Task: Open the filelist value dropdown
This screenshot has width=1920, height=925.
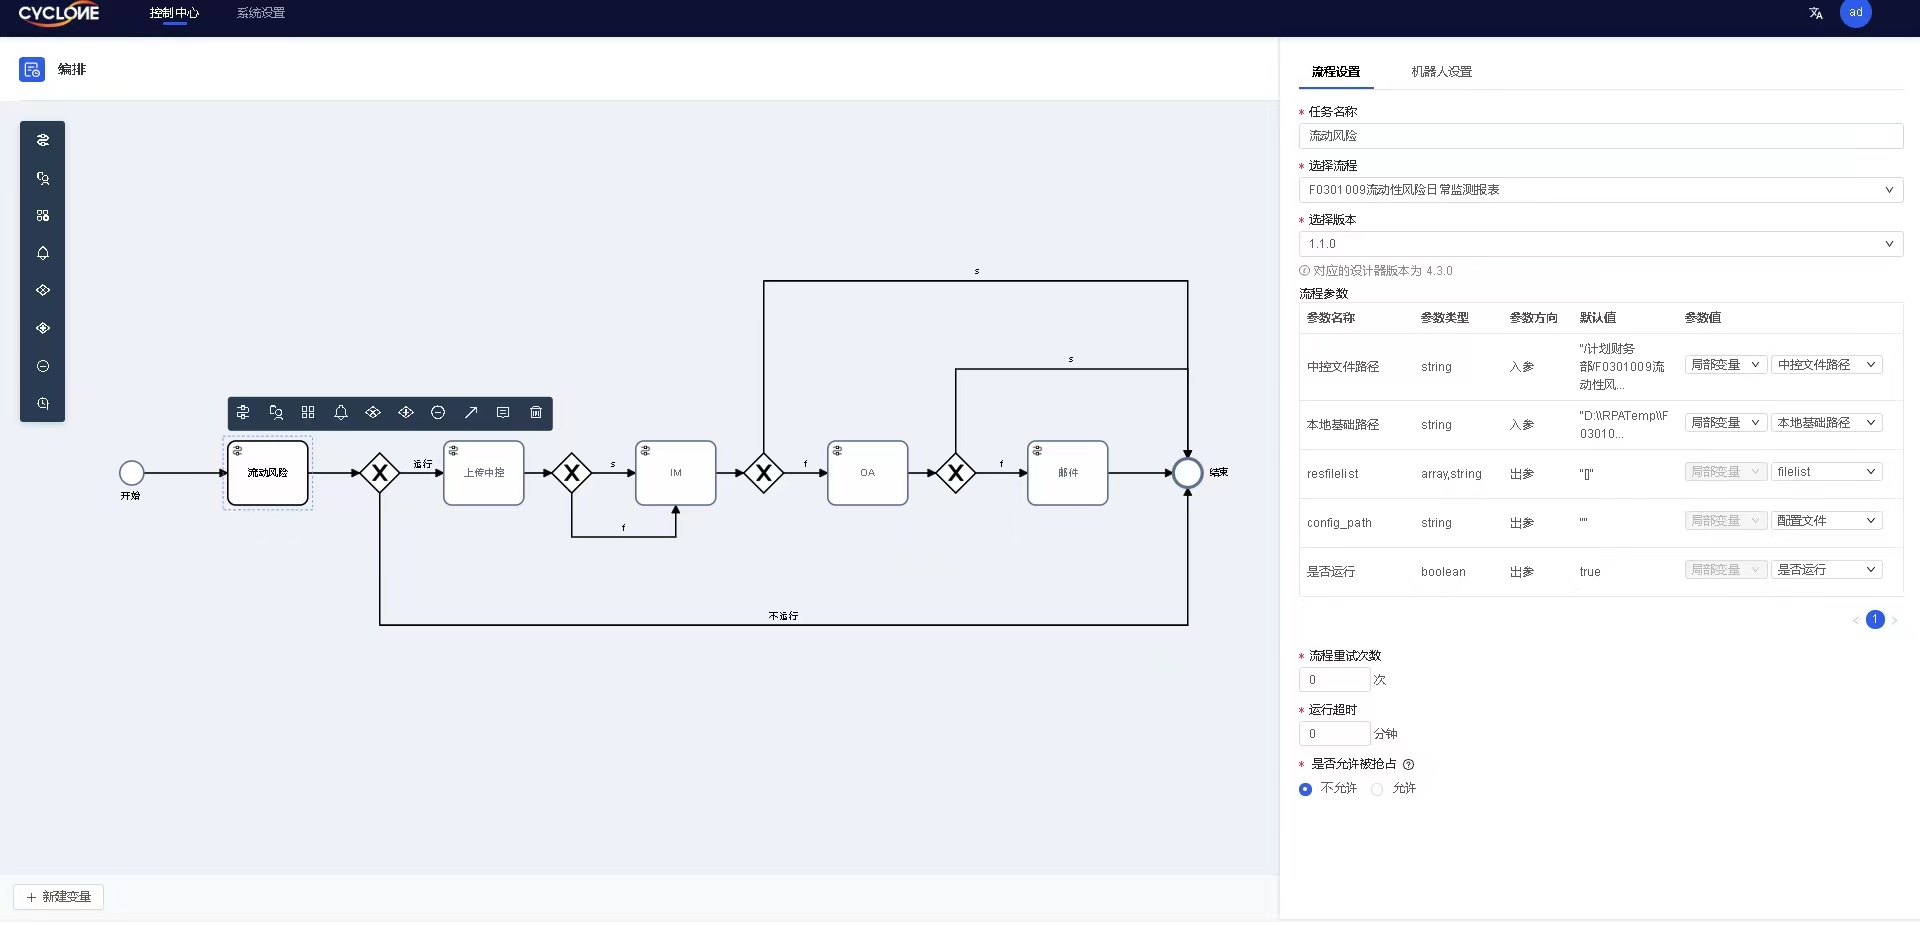Action: point(1827,472)
